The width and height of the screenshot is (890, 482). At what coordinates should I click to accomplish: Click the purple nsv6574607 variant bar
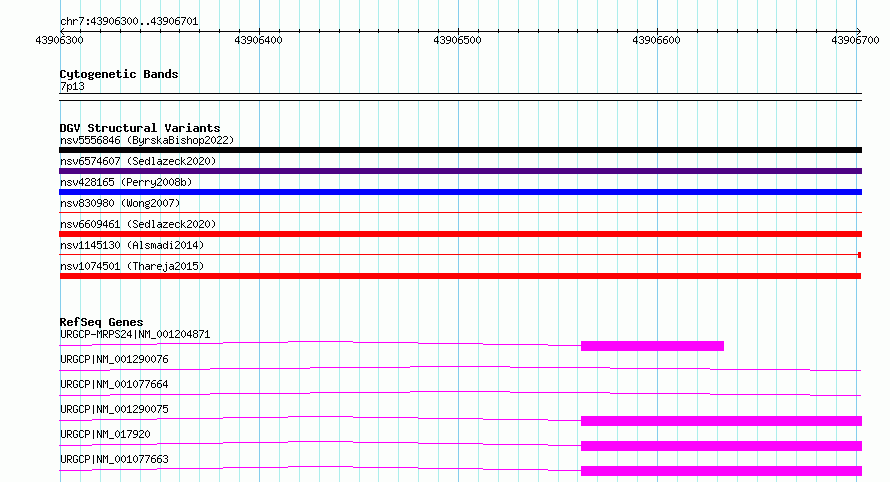(x=460, y=171)
